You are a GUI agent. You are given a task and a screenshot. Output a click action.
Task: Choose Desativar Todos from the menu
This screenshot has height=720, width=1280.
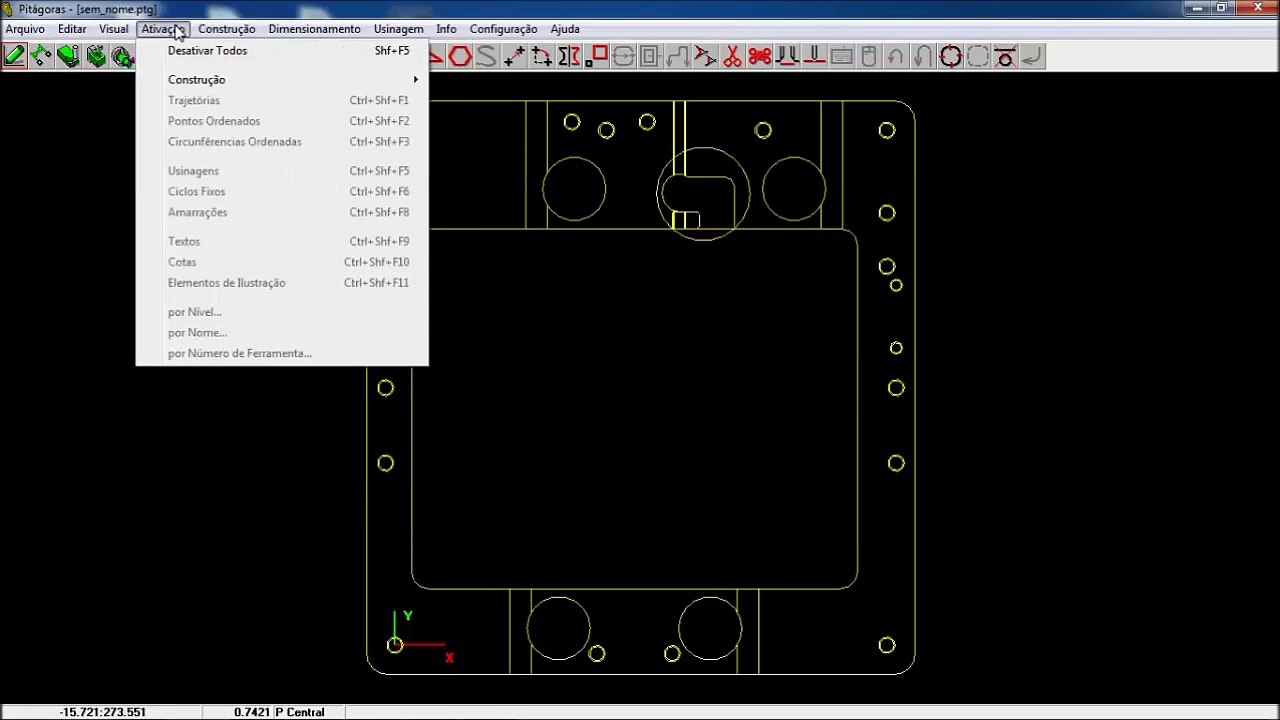point(282,51)
